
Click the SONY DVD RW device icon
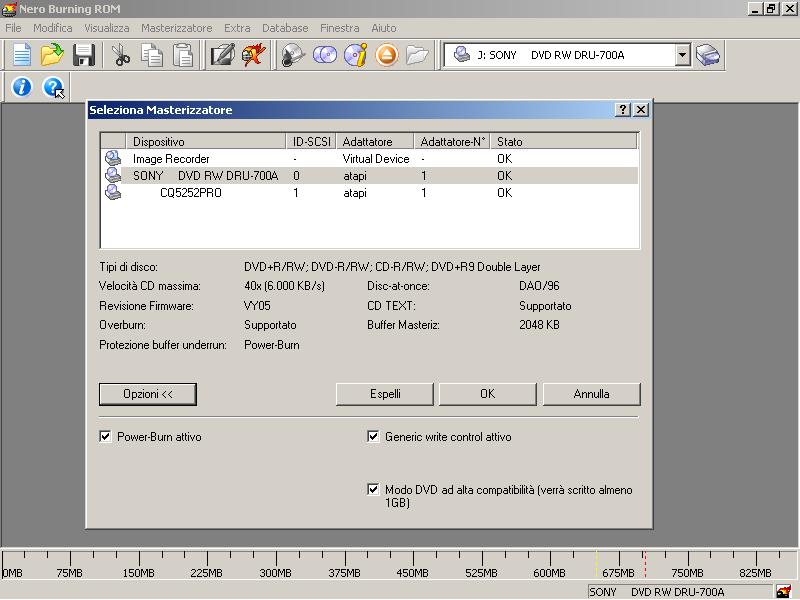pos(113,176)
